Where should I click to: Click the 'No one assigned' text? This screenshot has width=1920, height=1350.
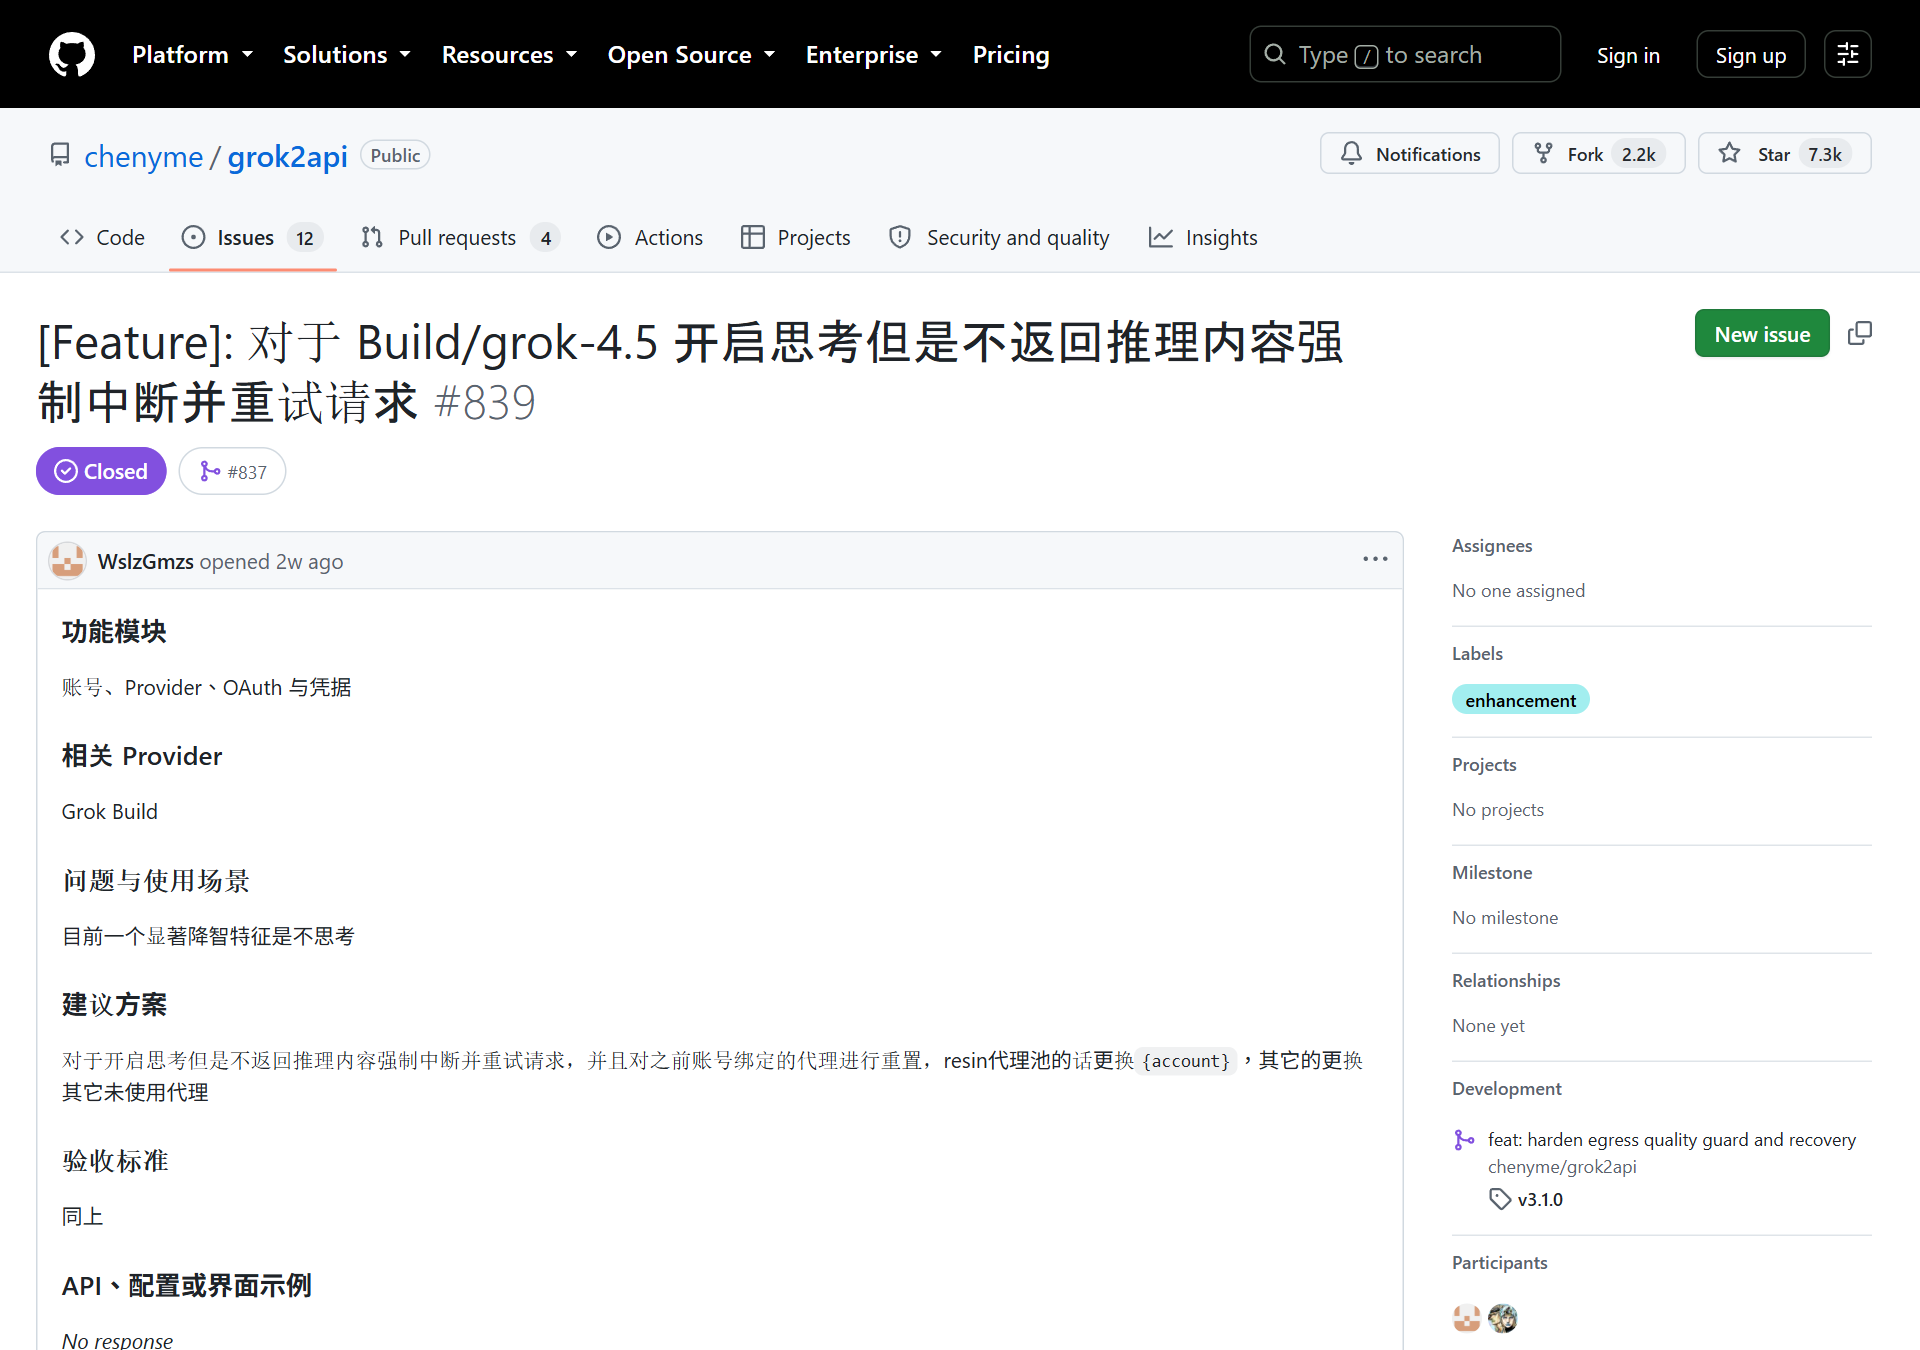[1518, 590]
